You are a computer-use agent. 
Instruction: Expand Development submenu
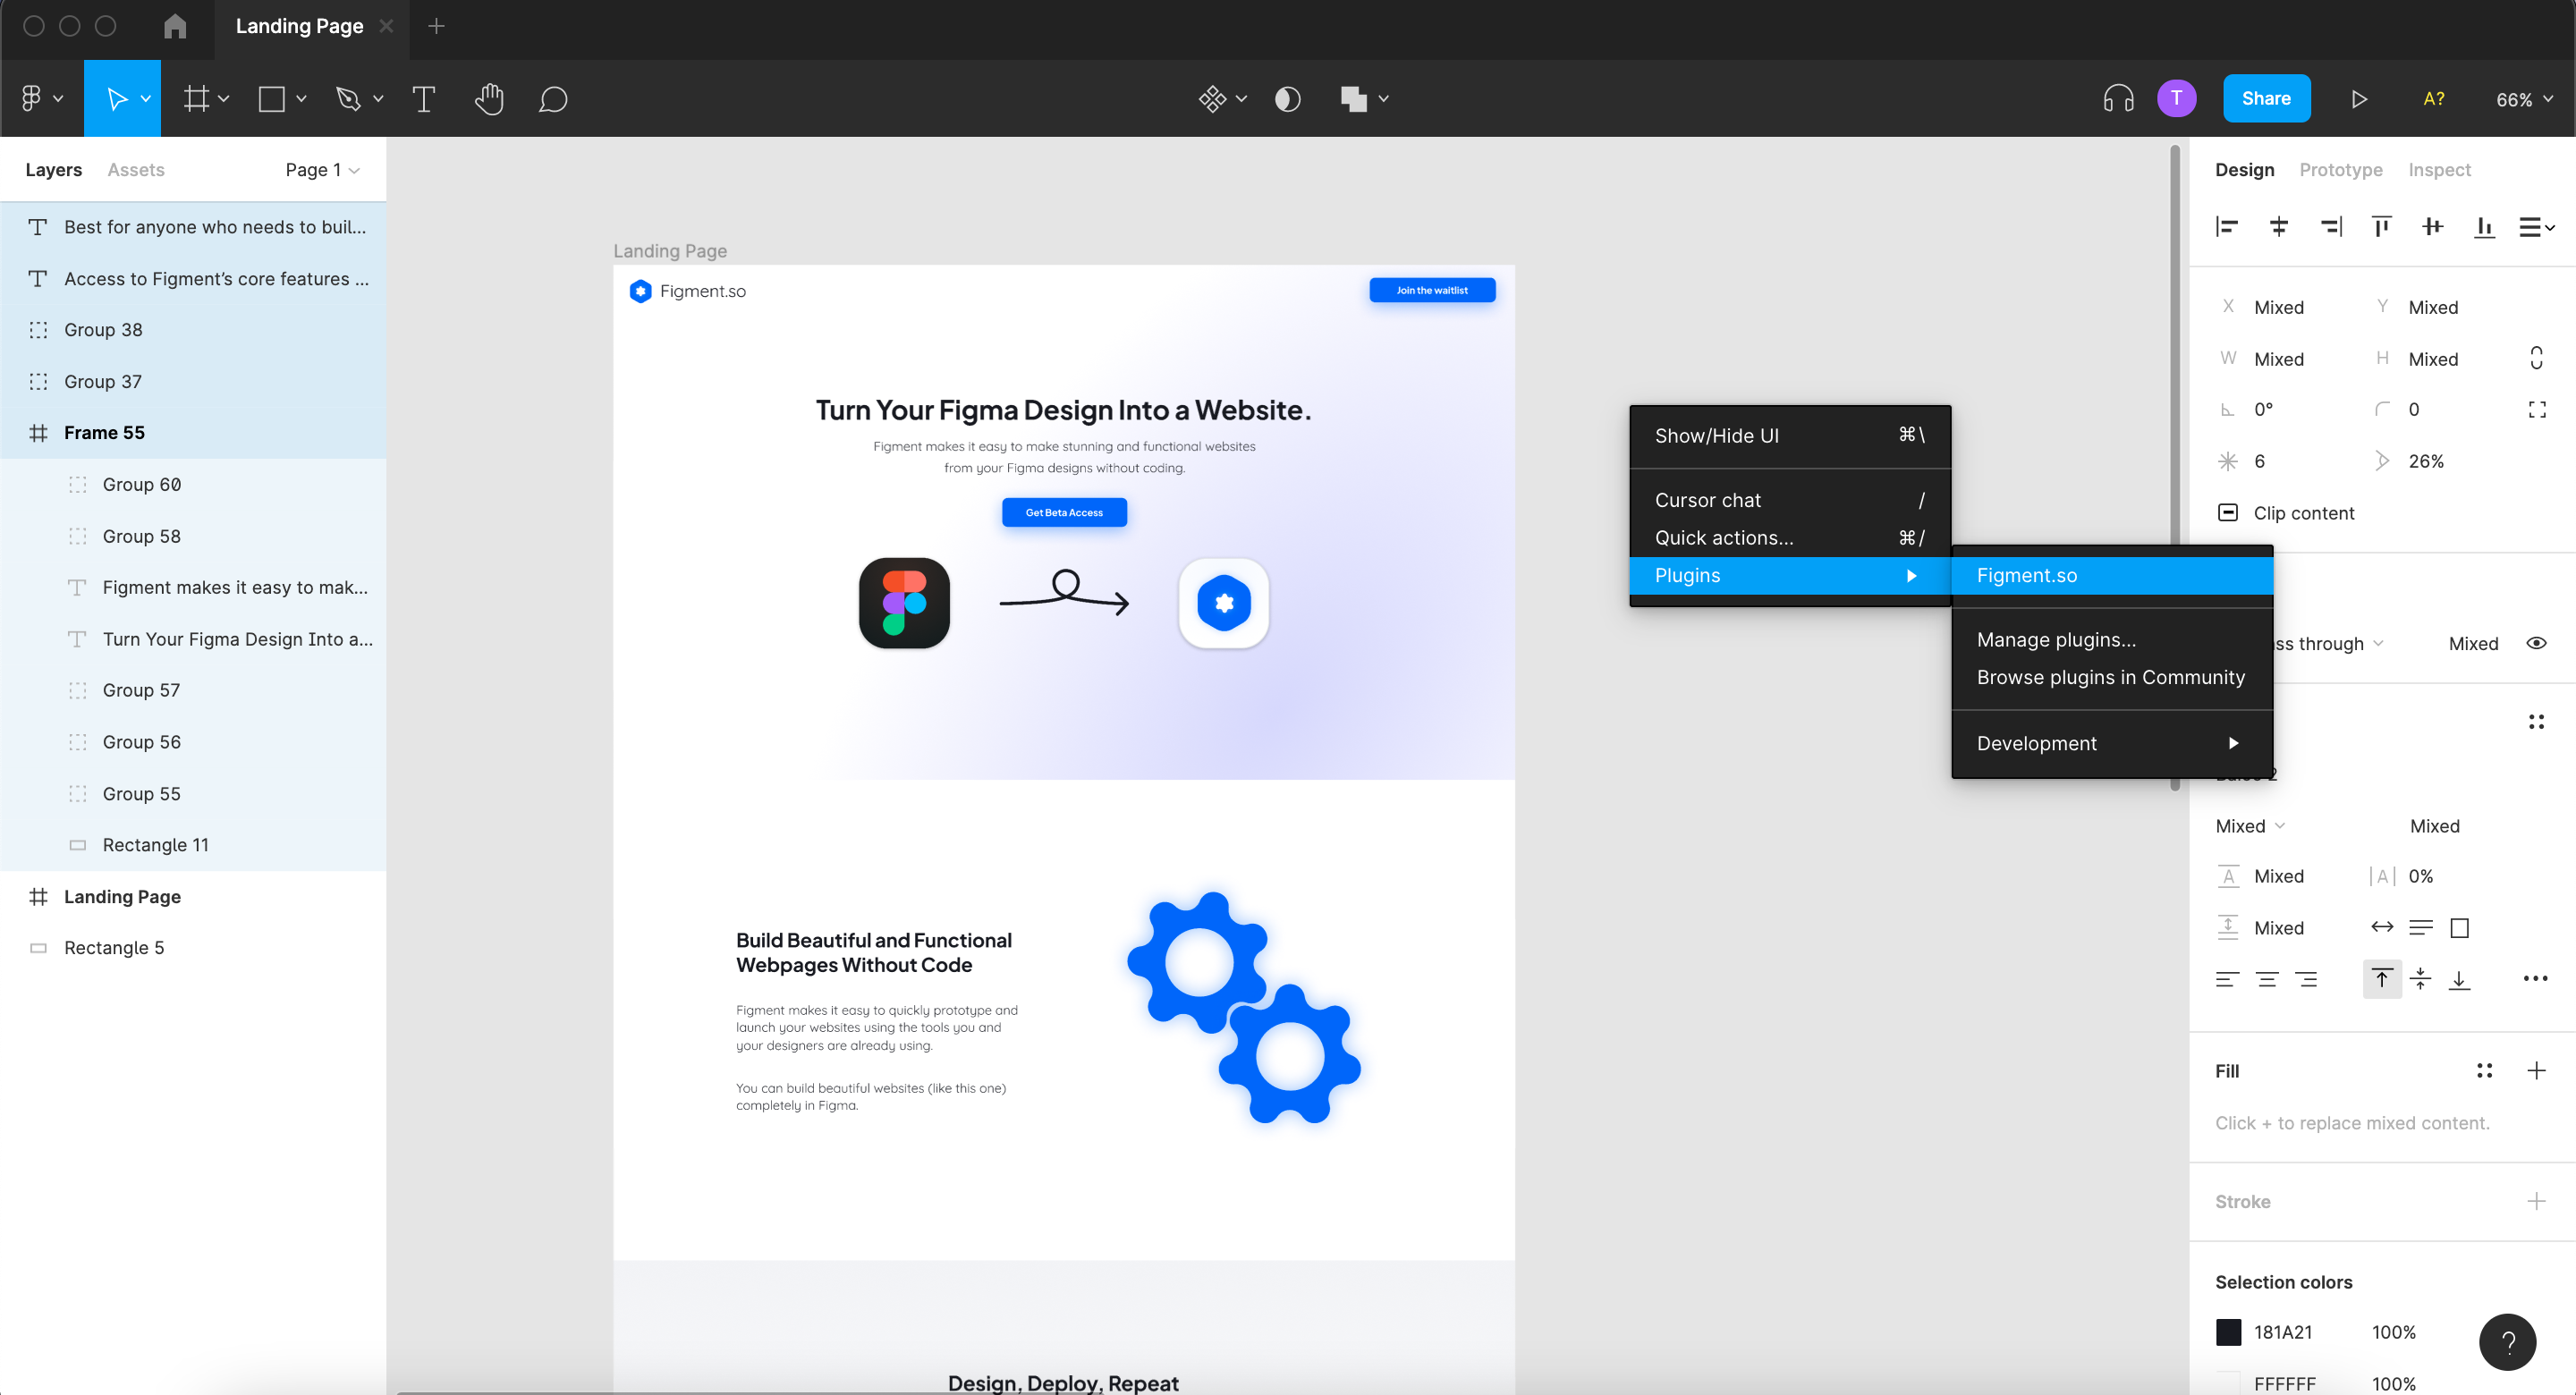(2112, 742)
